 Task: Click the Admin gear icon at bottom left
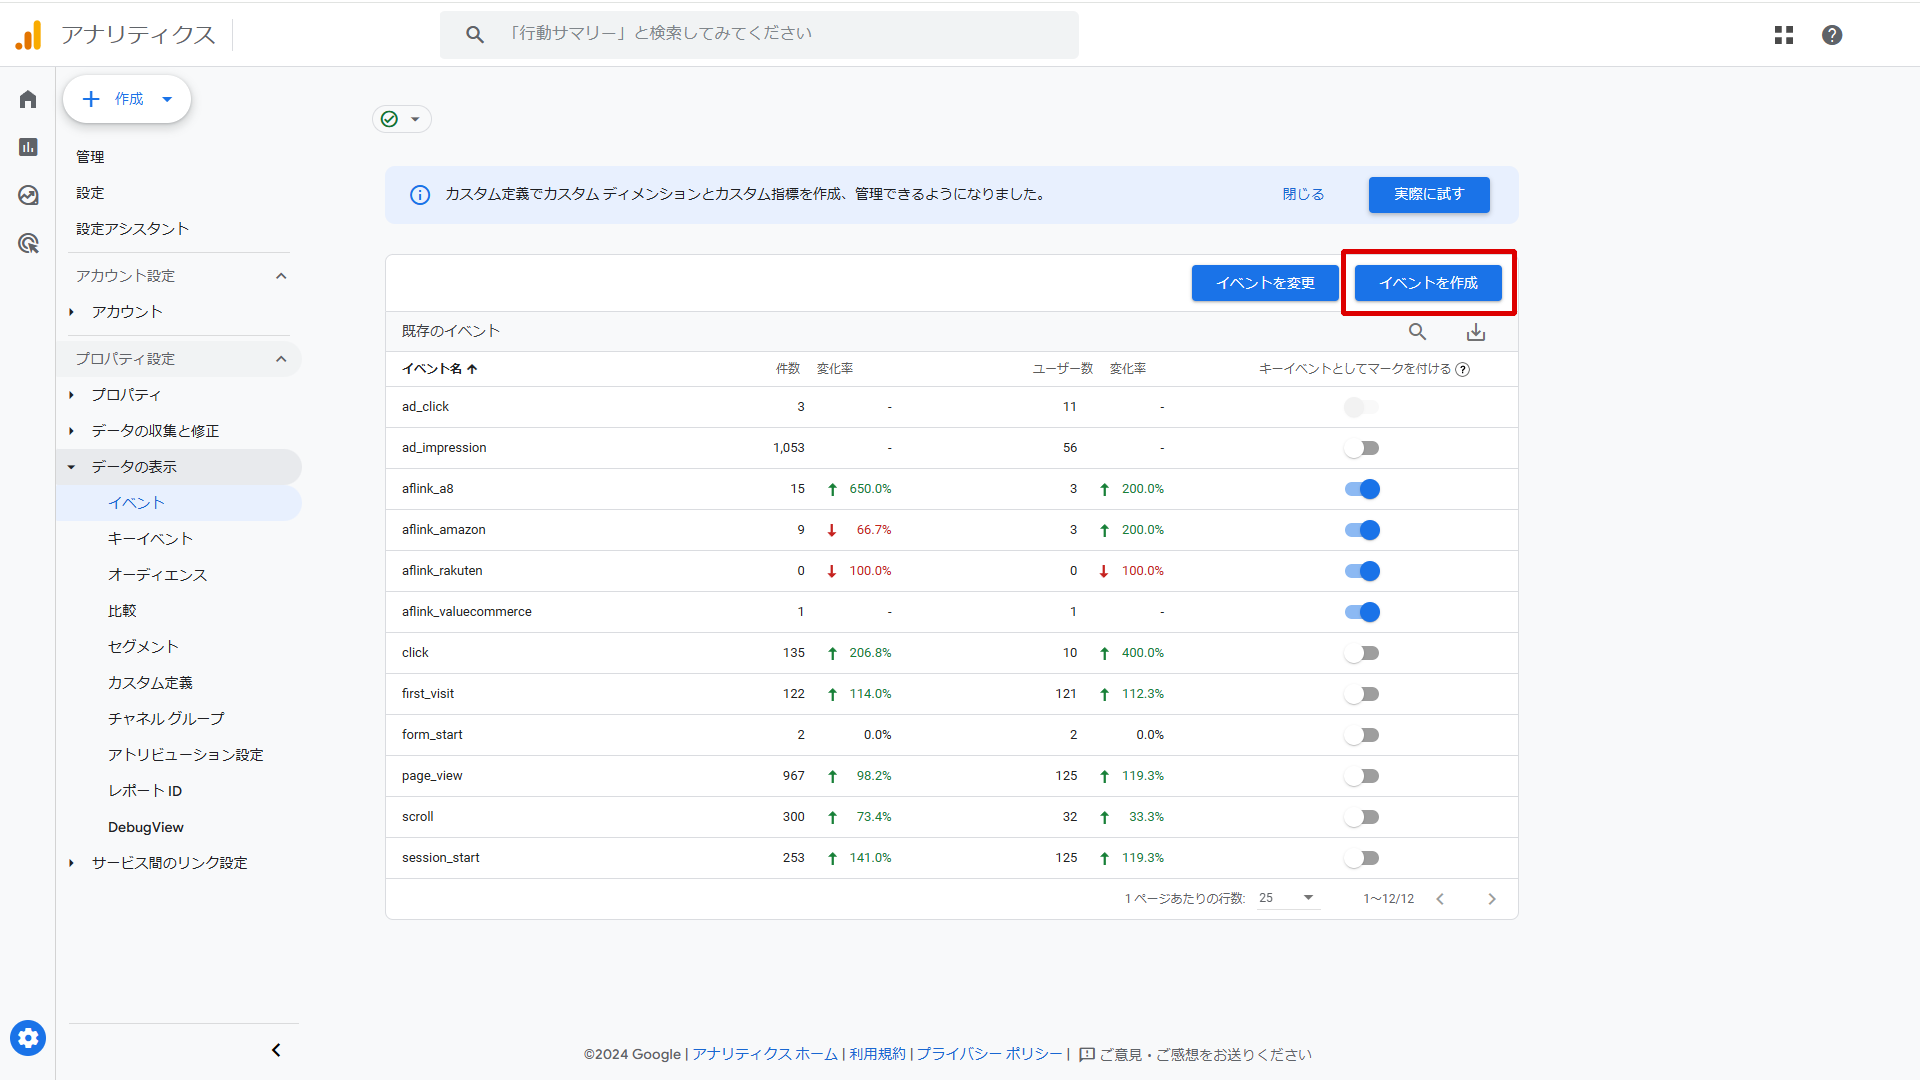coord(28,1038)
